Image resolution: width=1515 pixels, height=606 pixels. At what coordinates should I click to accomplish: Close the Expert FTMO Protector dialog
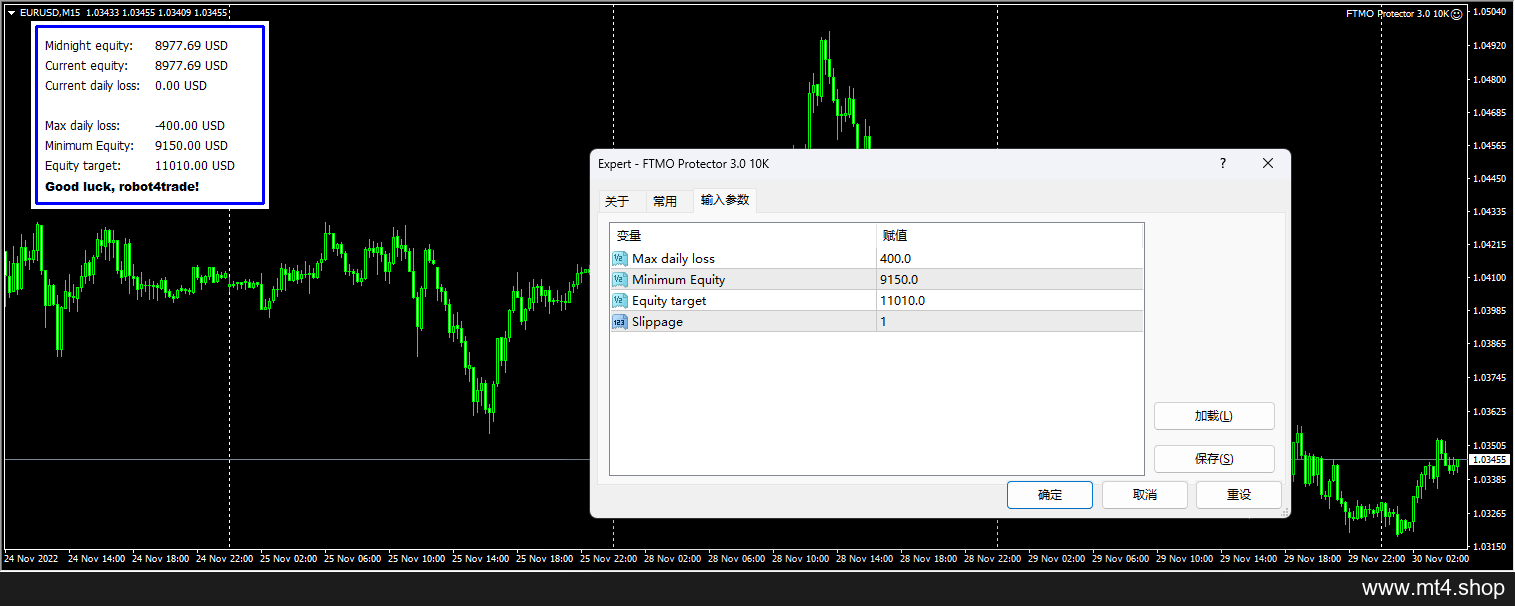(1267, 163)
